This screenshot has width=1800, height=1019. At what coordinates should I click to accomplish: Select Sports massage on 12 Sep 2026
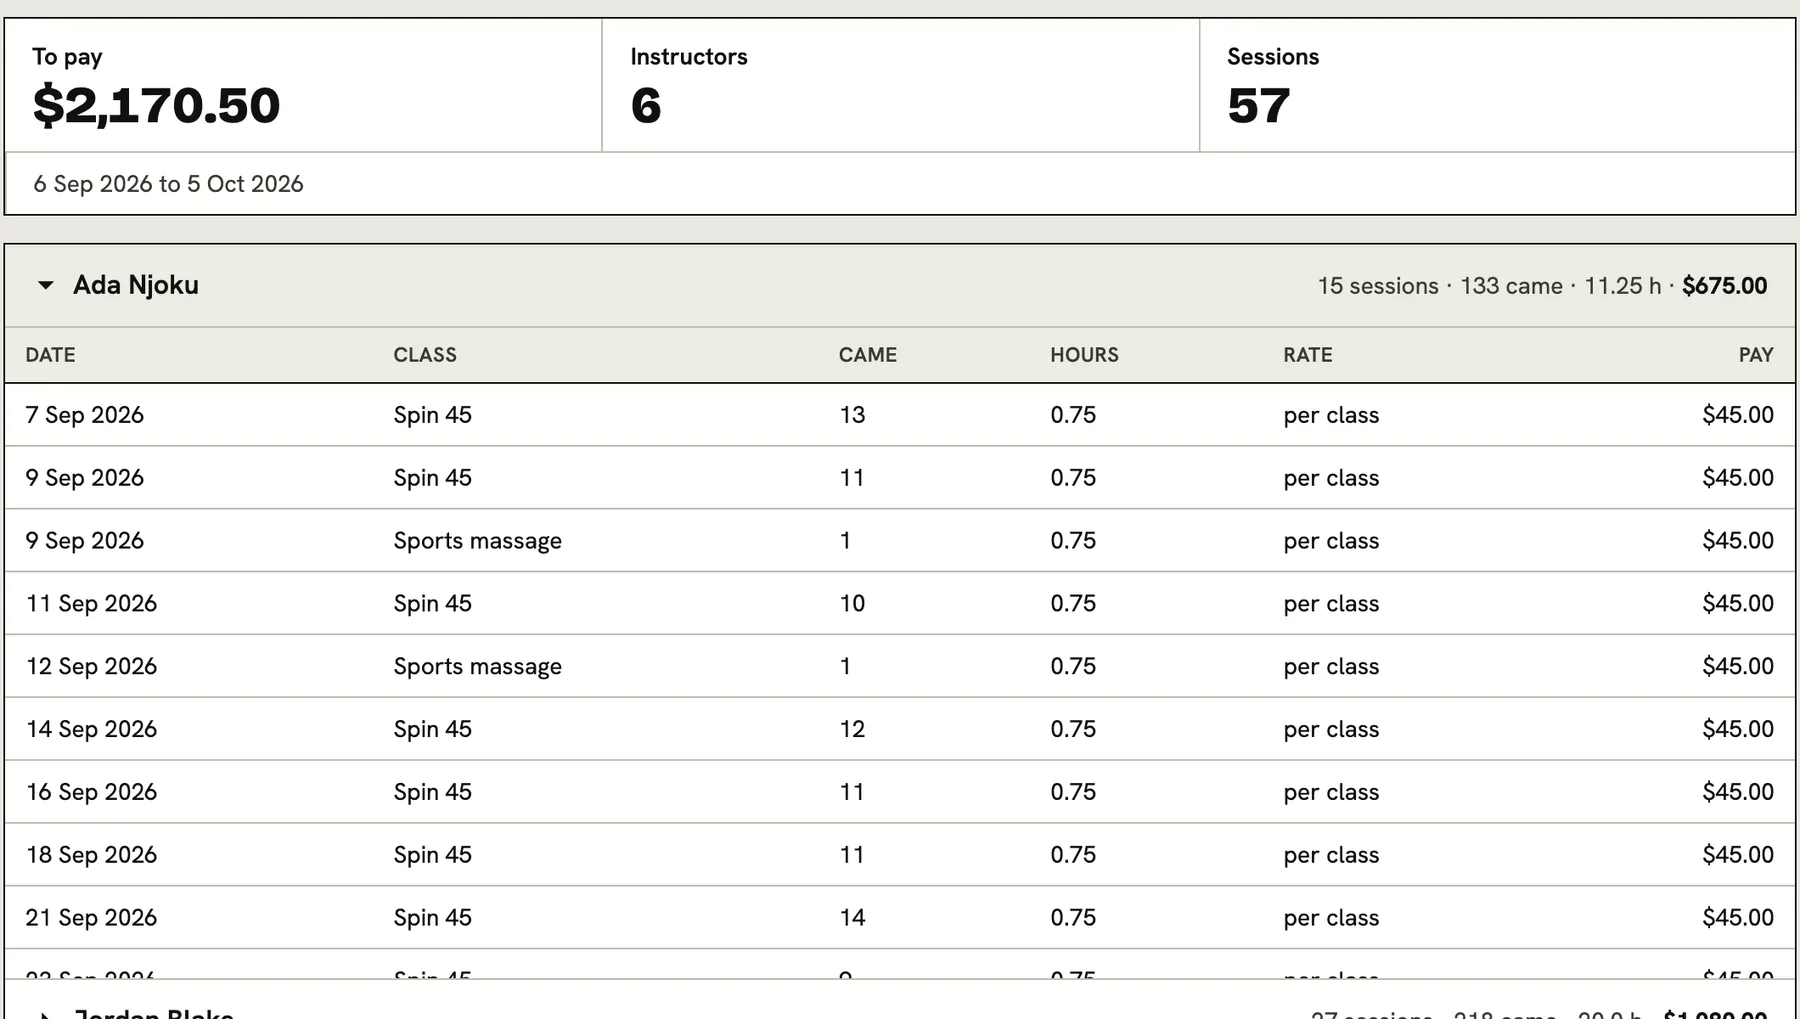pyautogui.click(x=477, y=667)
